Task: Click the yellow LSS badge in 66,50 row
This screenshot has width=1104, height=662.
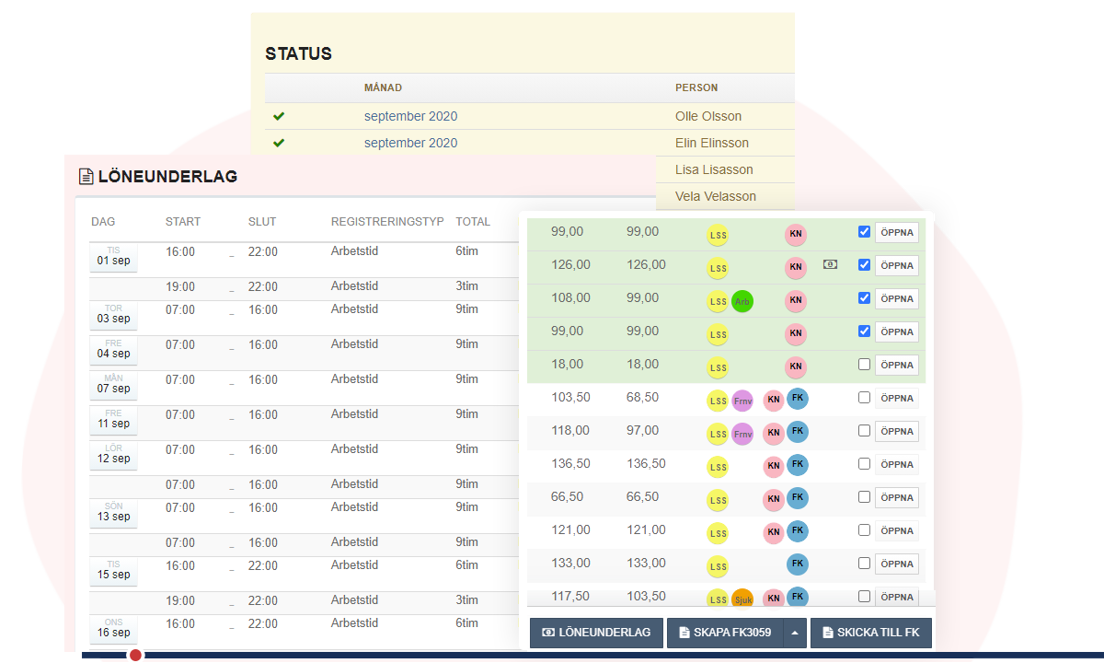Action: point(718,500)
